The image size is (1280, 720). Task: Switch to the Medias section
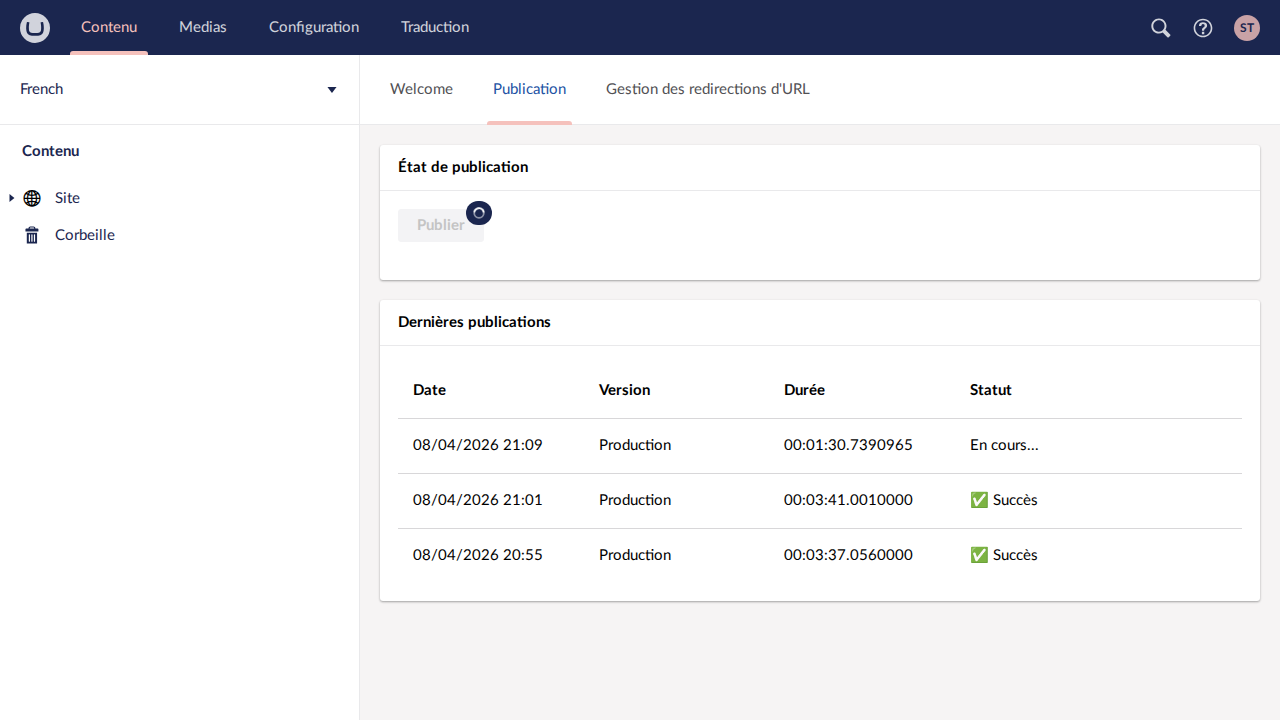[203, 27]
